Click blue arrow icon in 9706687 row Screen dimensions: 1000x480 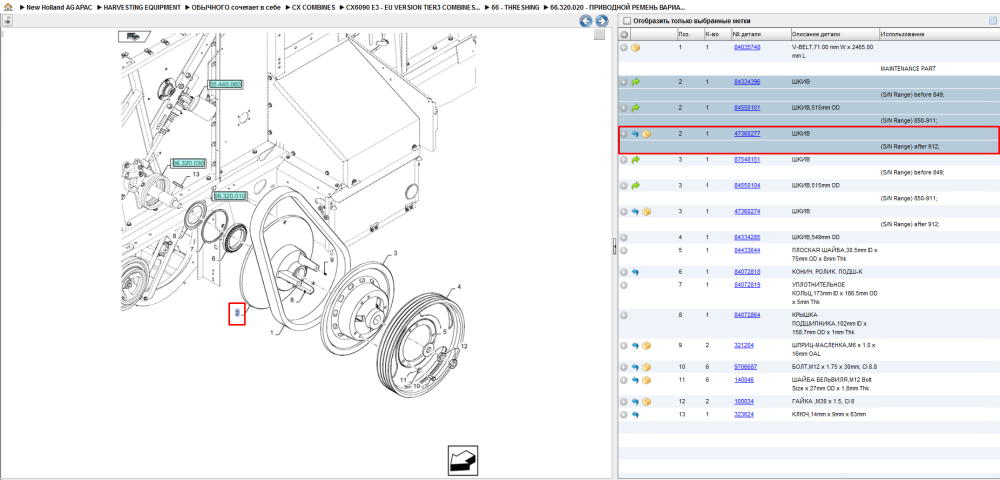[x=635, y=367]
